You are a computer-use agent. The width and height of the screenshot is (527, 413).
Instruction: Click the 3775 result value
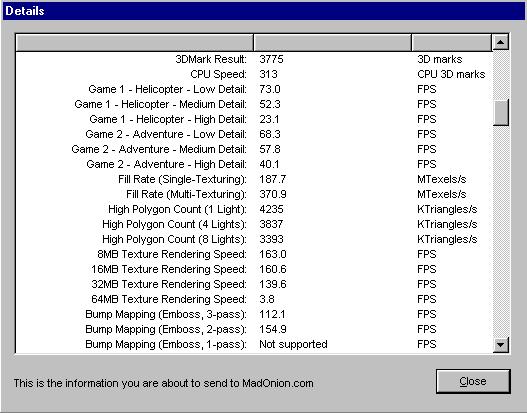coord(271,59)
